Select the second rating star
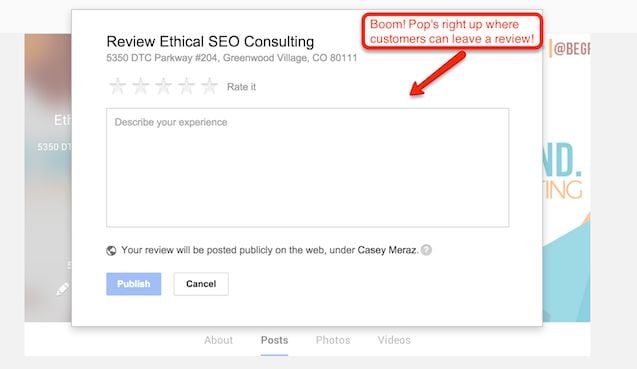 click(x=141, y=86)
